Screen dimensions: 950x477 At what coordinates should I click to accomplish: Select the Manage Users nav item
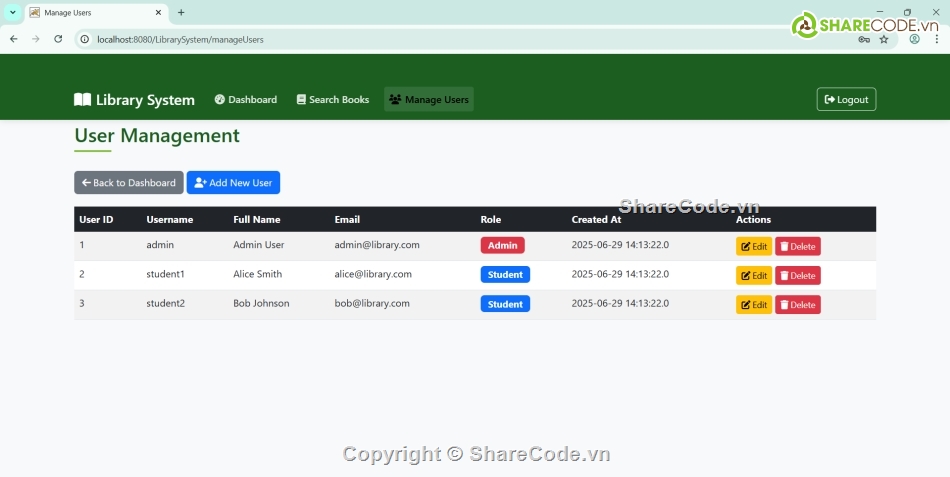tap(429, 100)
